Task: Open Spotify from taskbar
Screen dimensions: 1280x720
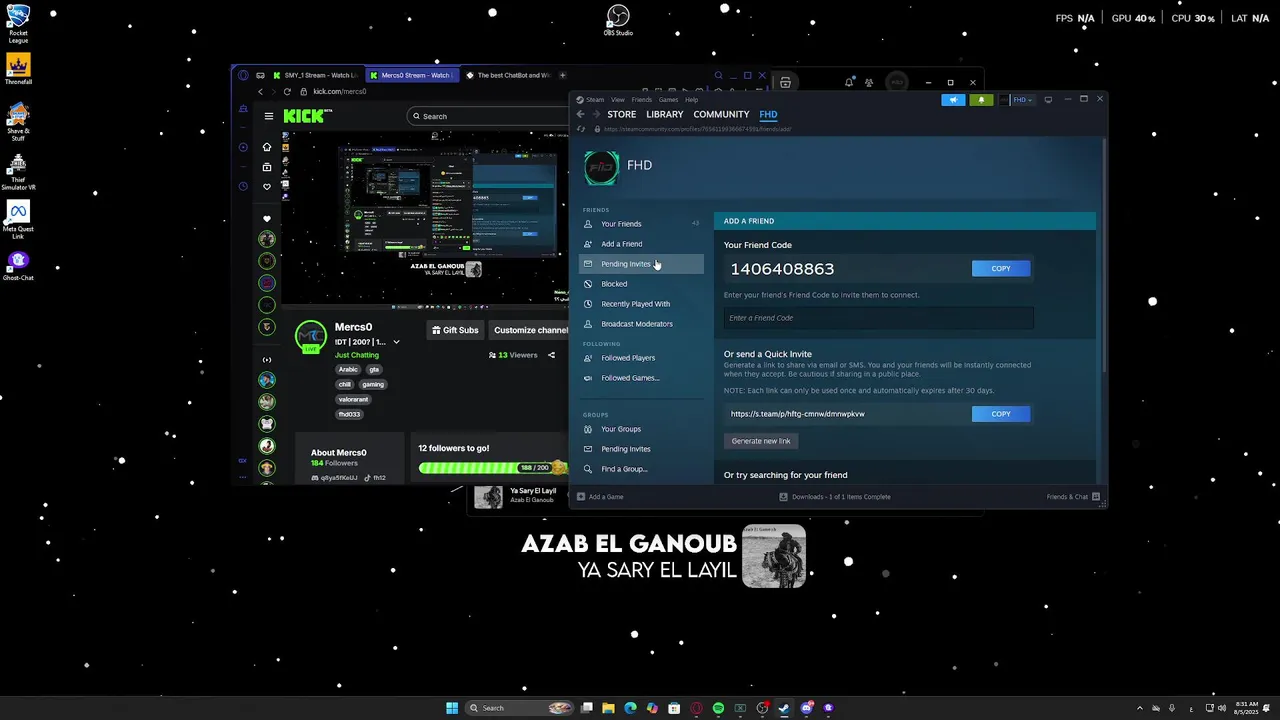Action: 718,708
